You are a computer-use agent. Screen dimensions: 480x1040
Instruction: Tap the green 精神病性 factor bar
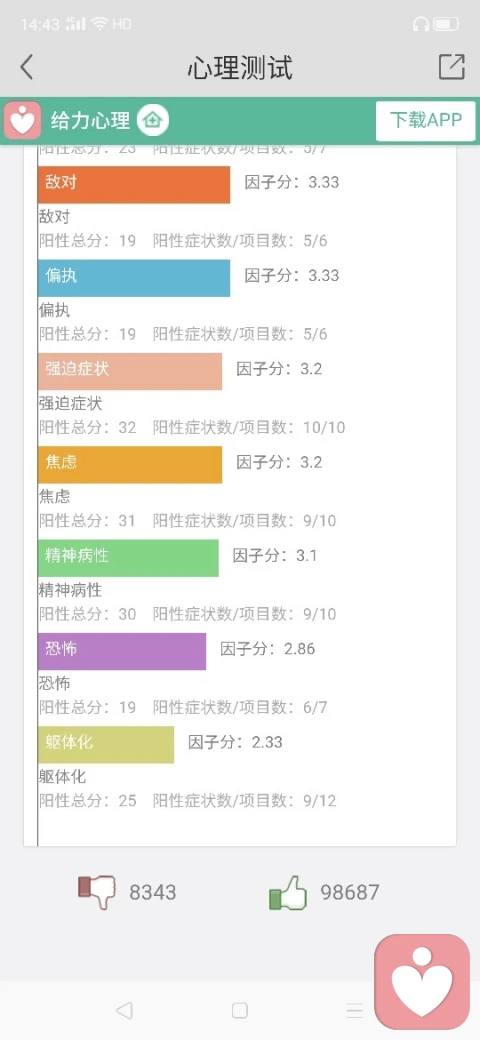click(x=128, y=558)
